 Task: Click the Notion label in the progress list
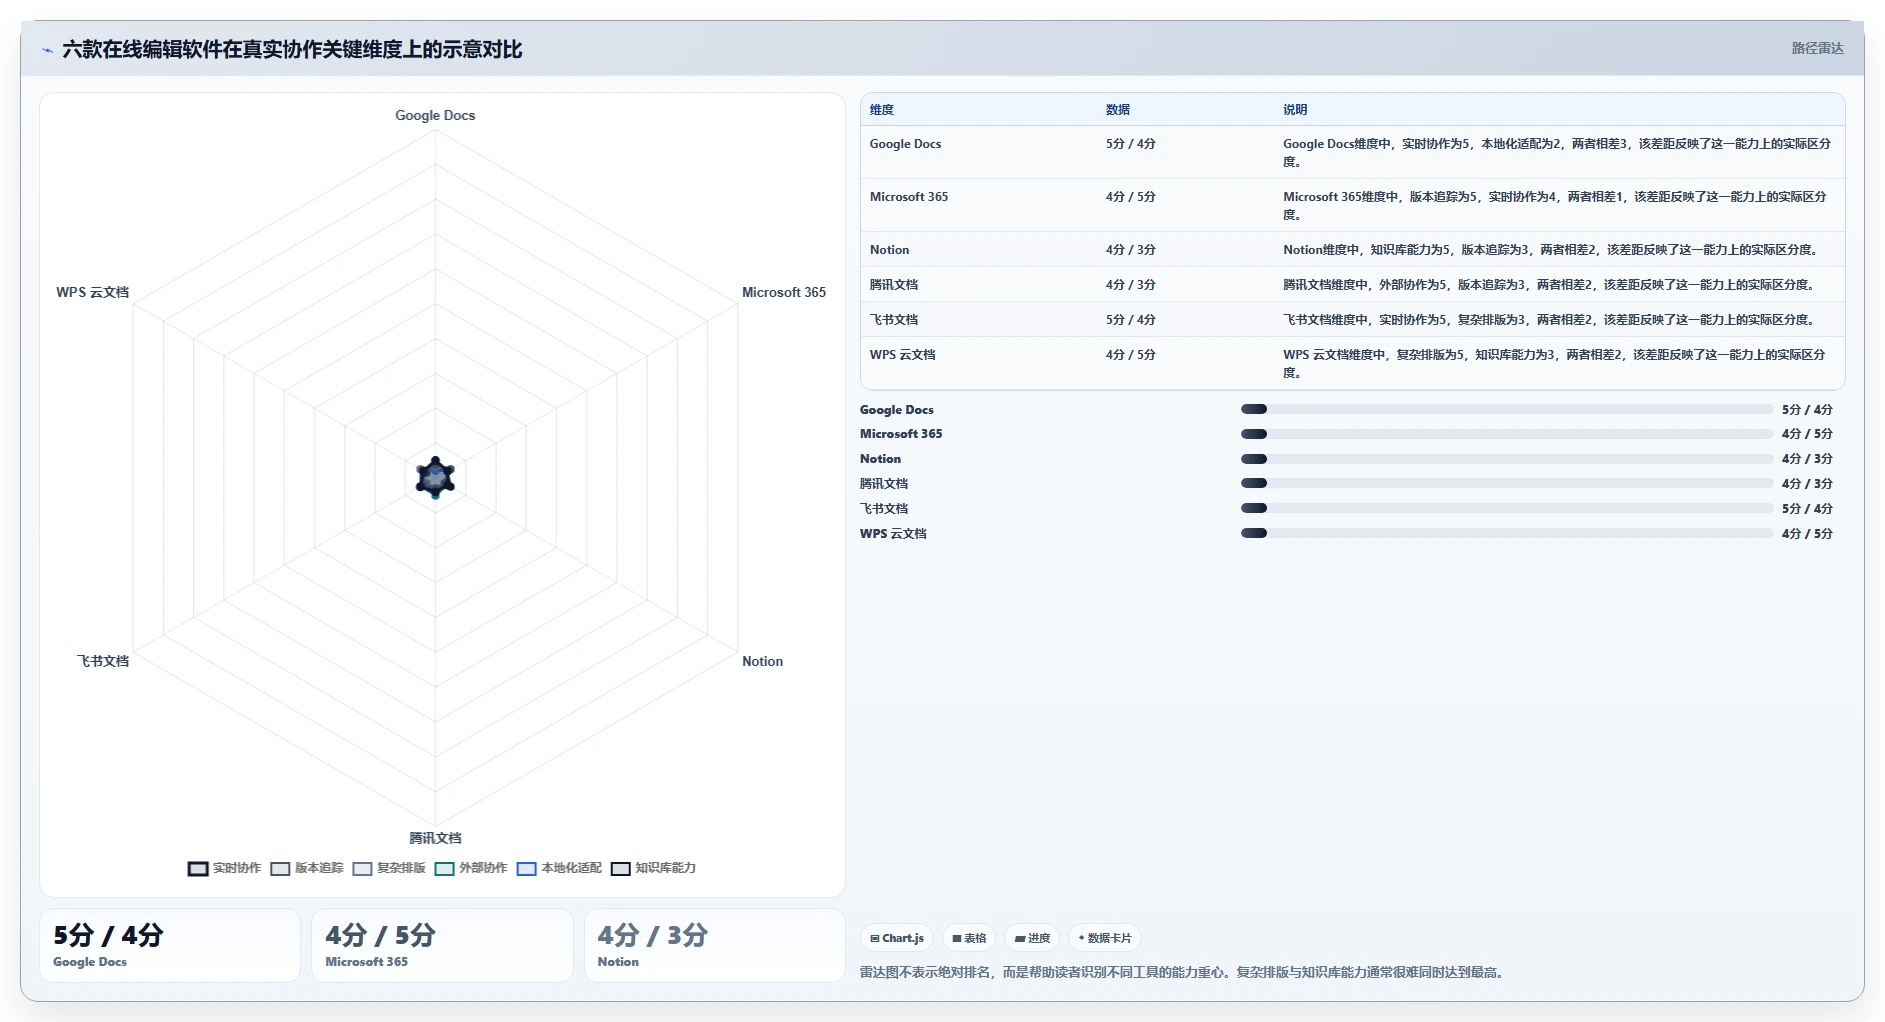pyautogui.click(x=880, y=459)
